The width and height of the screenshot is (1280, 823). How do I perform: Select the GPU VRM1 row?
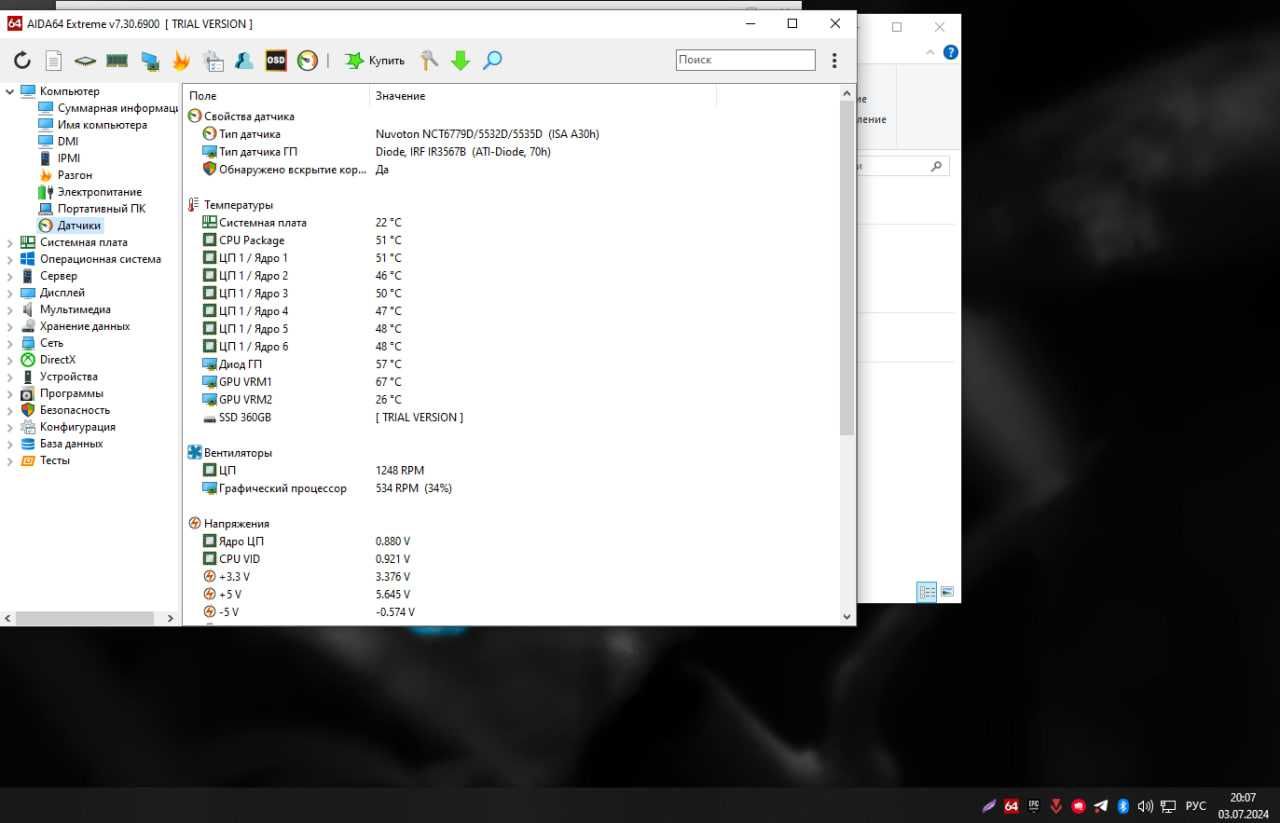point(510,382)
